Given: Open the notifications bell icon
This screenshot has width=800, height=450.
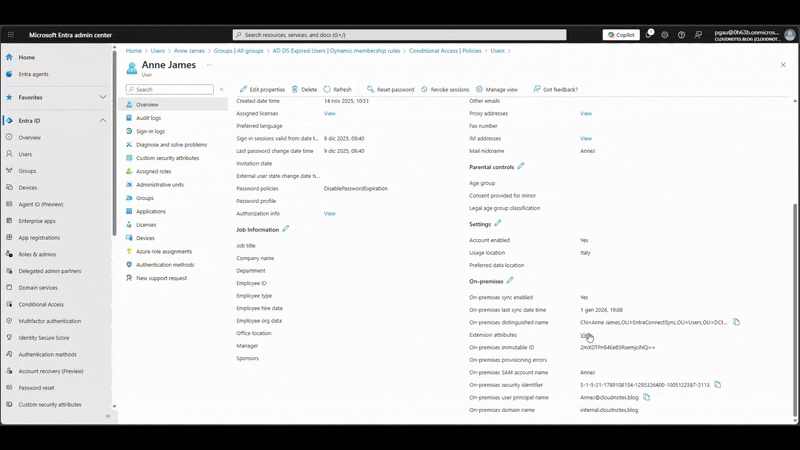Looking at the screenshot, I should pyautogui.click(x=649, y=34).
